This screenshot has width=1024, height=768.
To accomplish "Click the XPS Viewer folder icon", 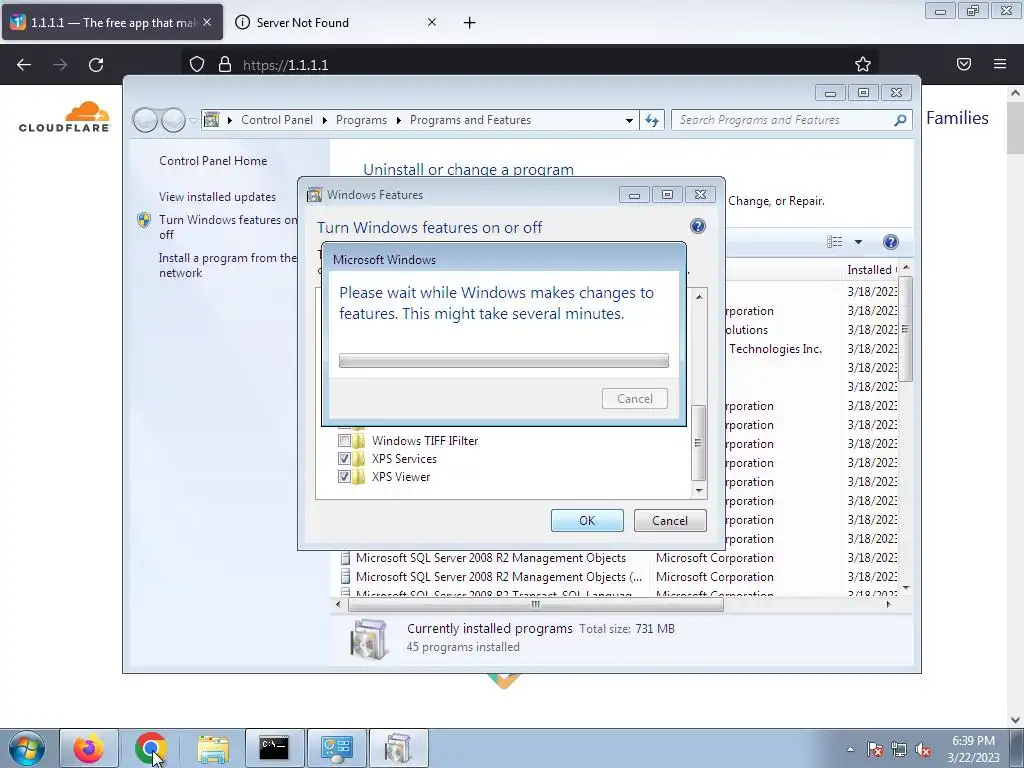I will coord(359,477).
